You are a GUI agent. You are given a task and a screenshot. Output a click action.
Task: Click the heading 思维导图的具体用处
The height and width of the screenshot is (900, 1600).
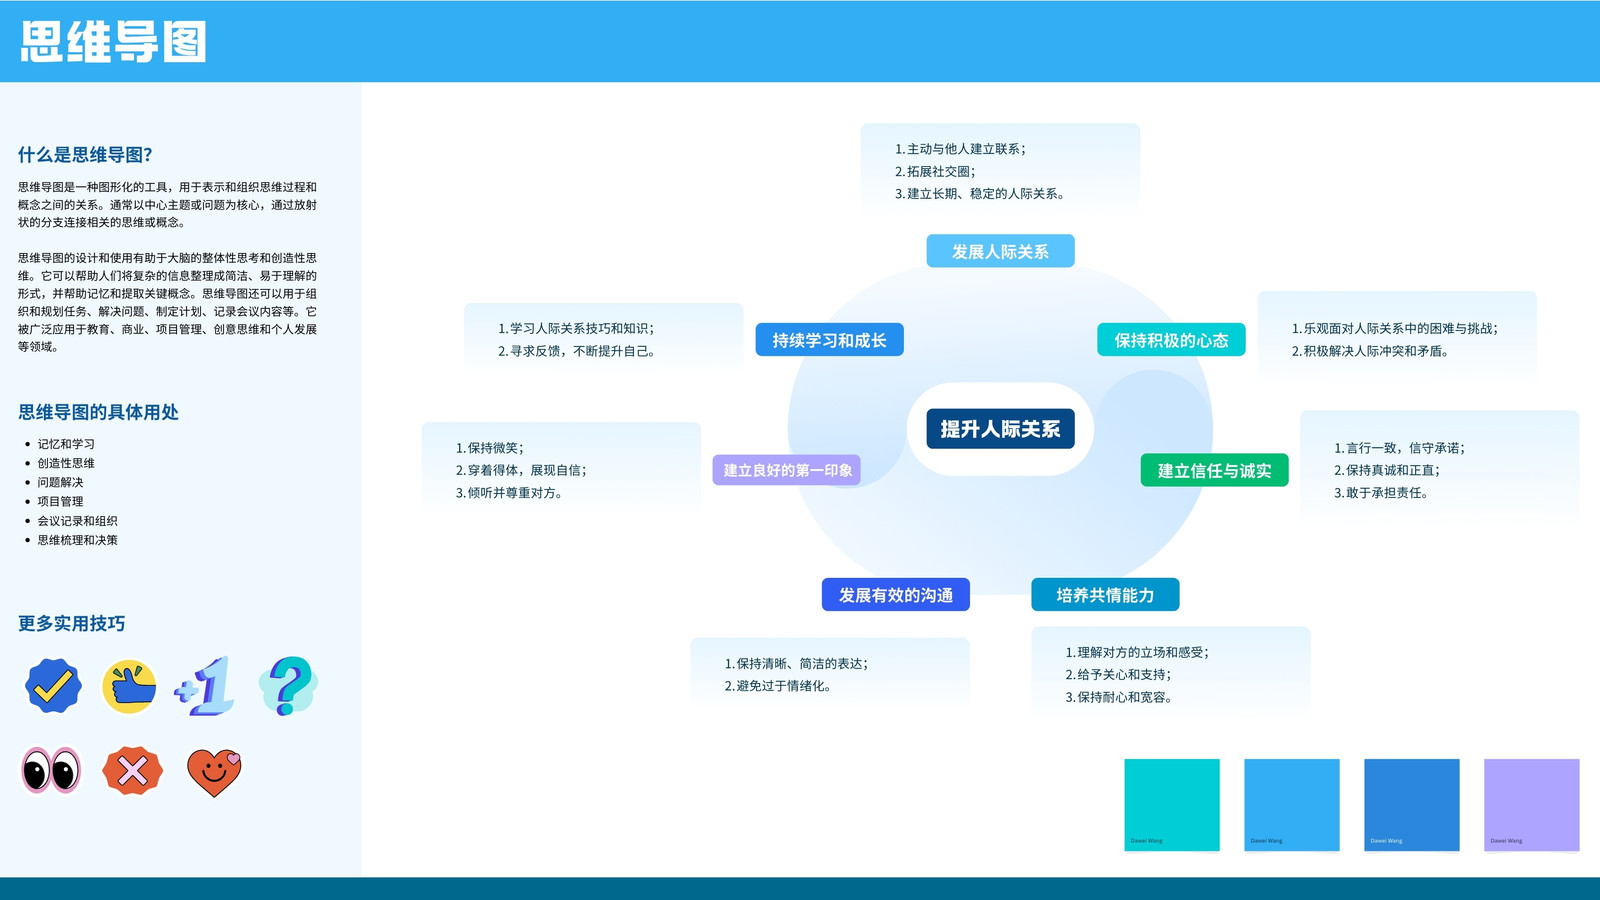pos(98,412)
